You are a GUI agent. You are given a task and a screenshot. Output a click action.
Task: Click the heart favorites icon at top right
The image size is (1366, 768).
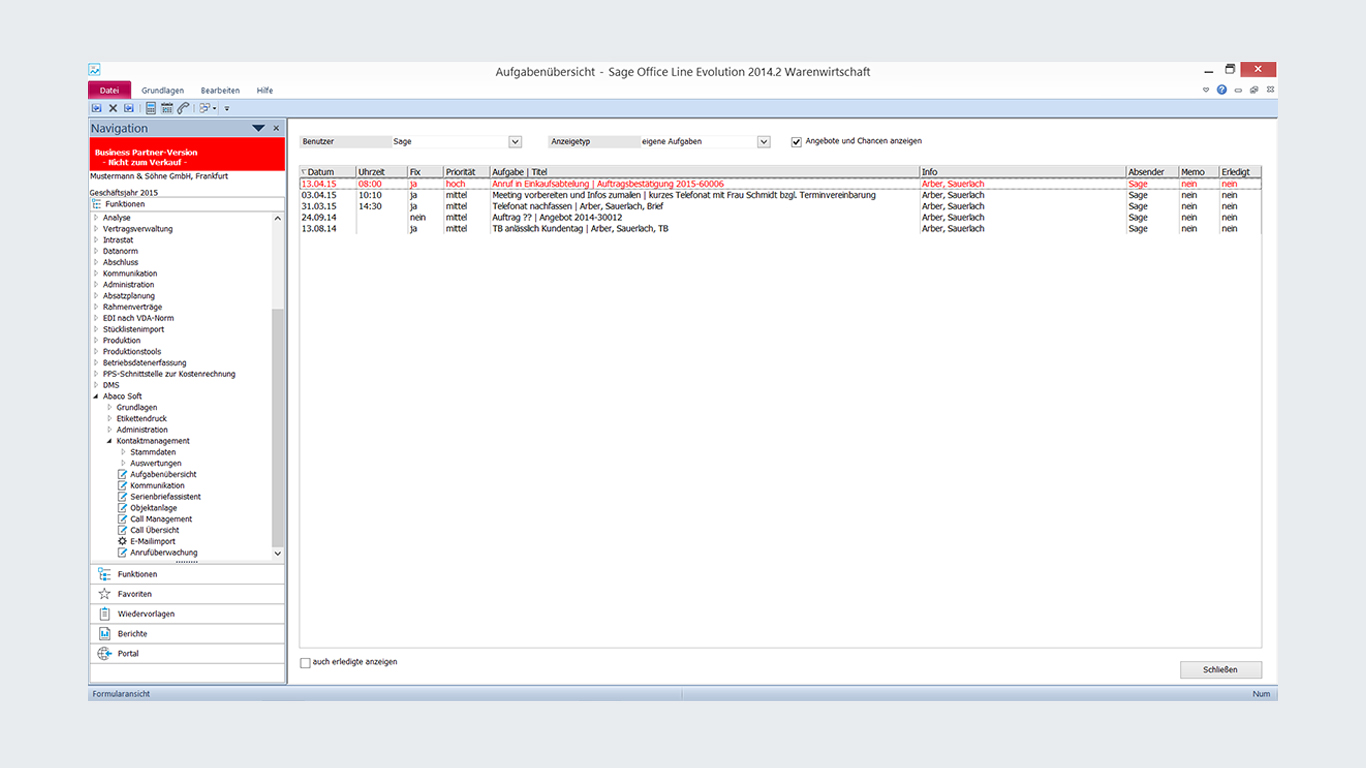pyautogui.click(x=1206, y=90)
